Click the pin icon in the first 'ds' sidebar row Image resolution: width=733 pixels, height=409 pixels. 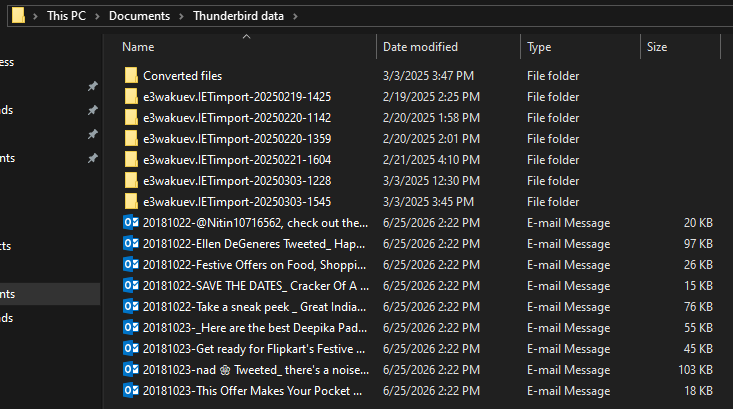(93, 110)
